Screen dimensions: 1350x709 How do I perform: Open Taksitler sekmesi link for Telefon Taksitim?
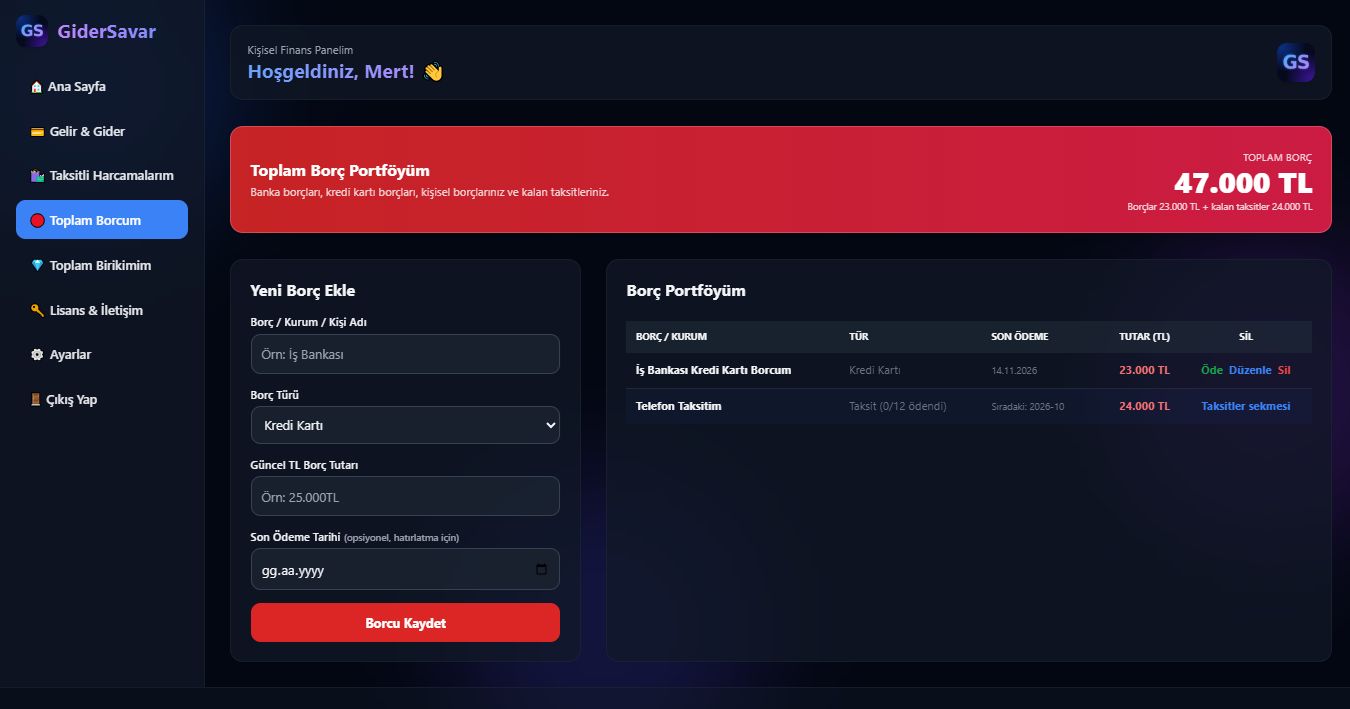pos(1246,406)
